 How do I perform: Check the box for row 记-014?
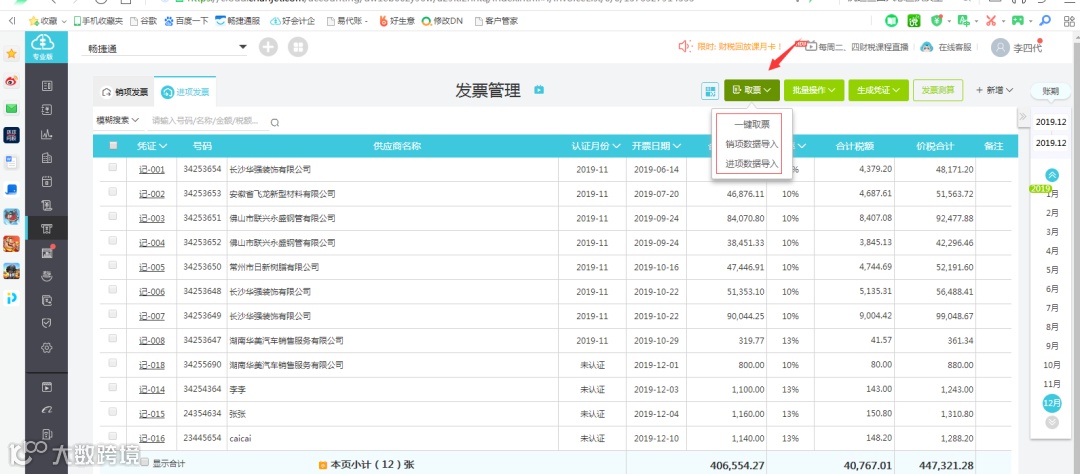(113, 387)
